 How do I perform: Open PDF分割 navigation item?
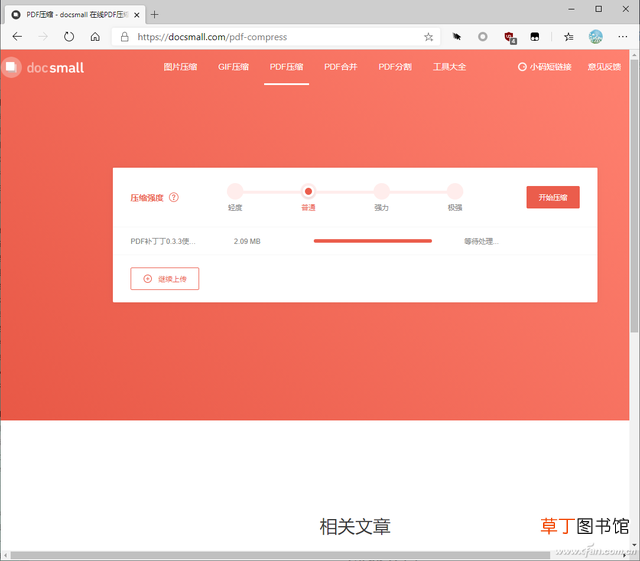(x=395, y=67)
